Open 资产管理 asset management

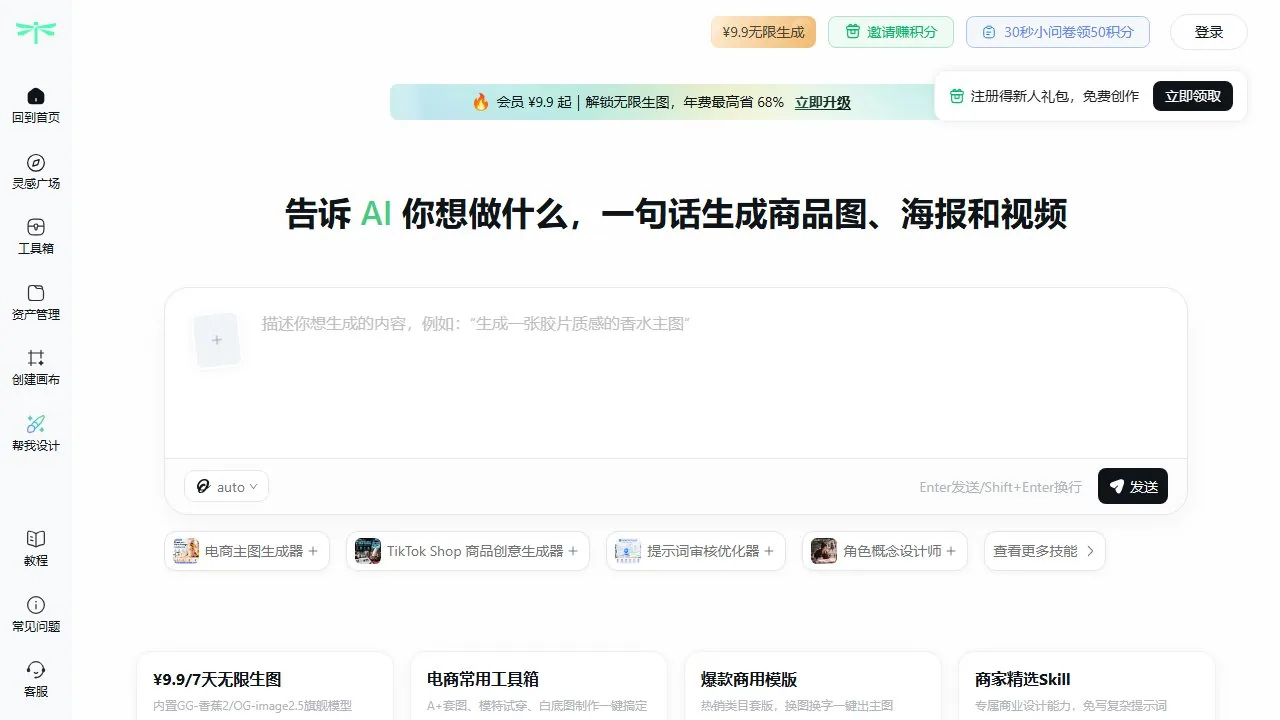tap(36, 302)
